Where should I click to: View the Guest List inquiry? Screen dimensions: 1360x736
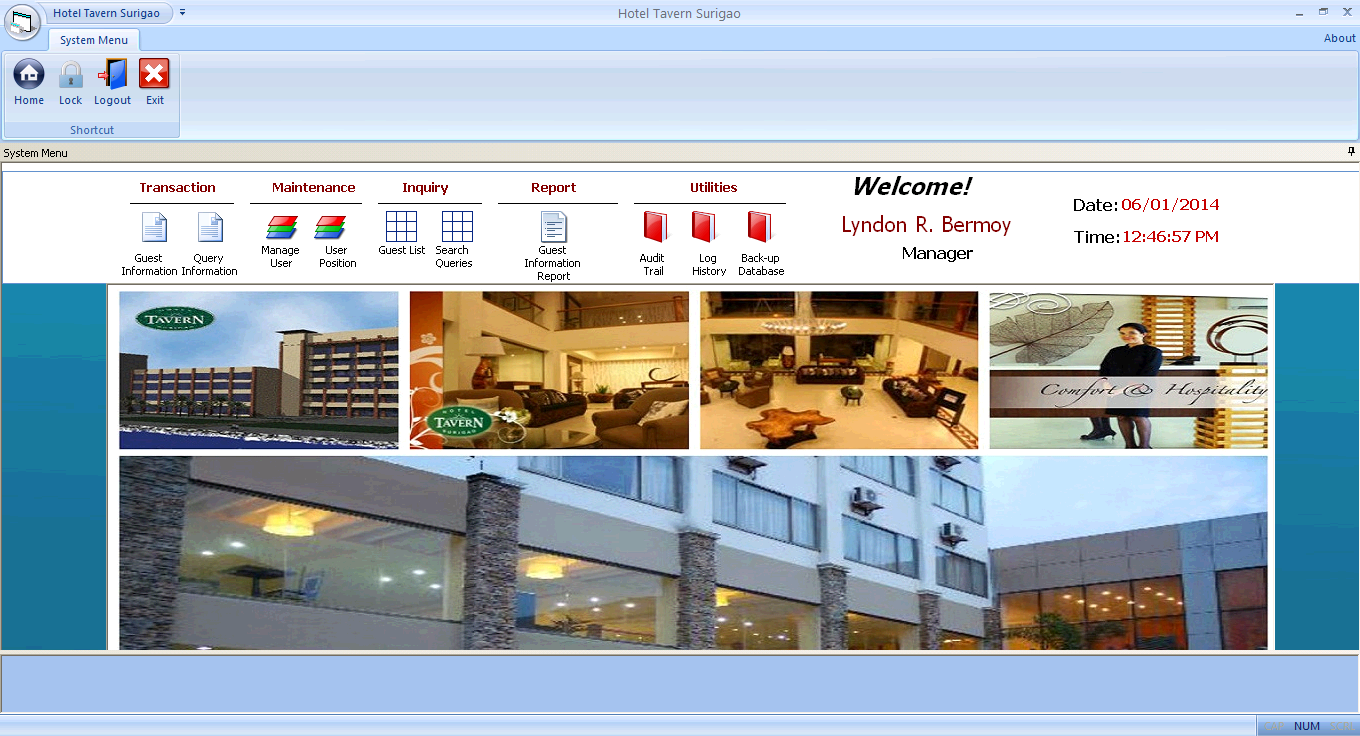click(401, 227)
